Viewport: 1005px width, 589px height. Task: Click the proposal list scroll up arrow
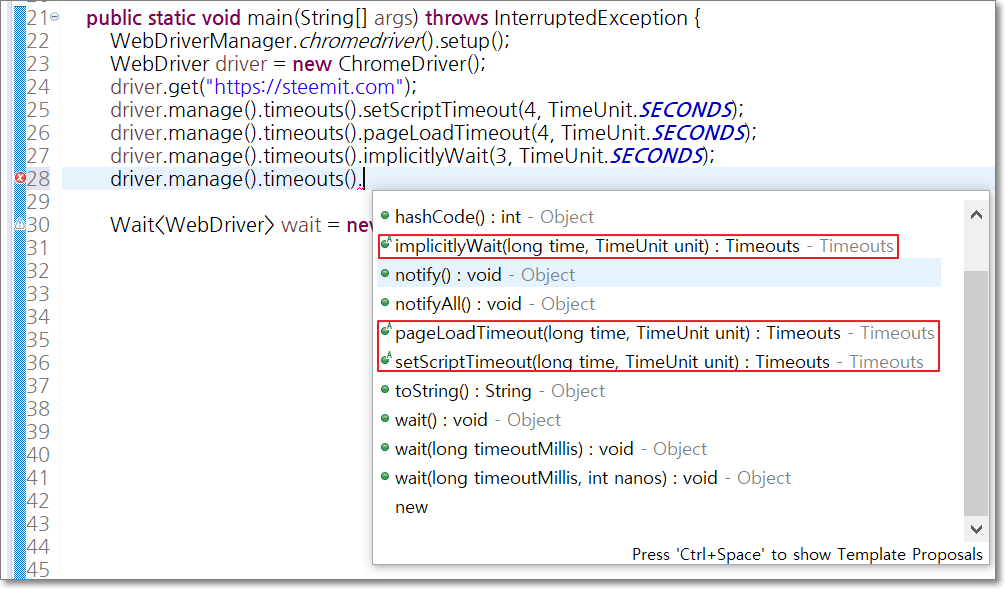click(x=976, y=215)
